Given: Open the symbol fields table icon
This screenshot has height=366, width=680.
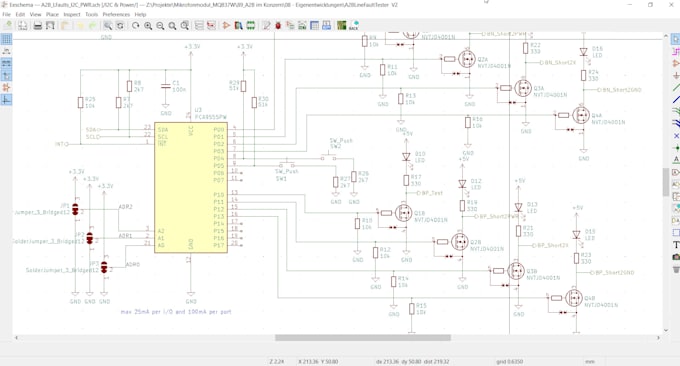Looking at the screenshot, I should pyautogui.click(x=314, y=26).
